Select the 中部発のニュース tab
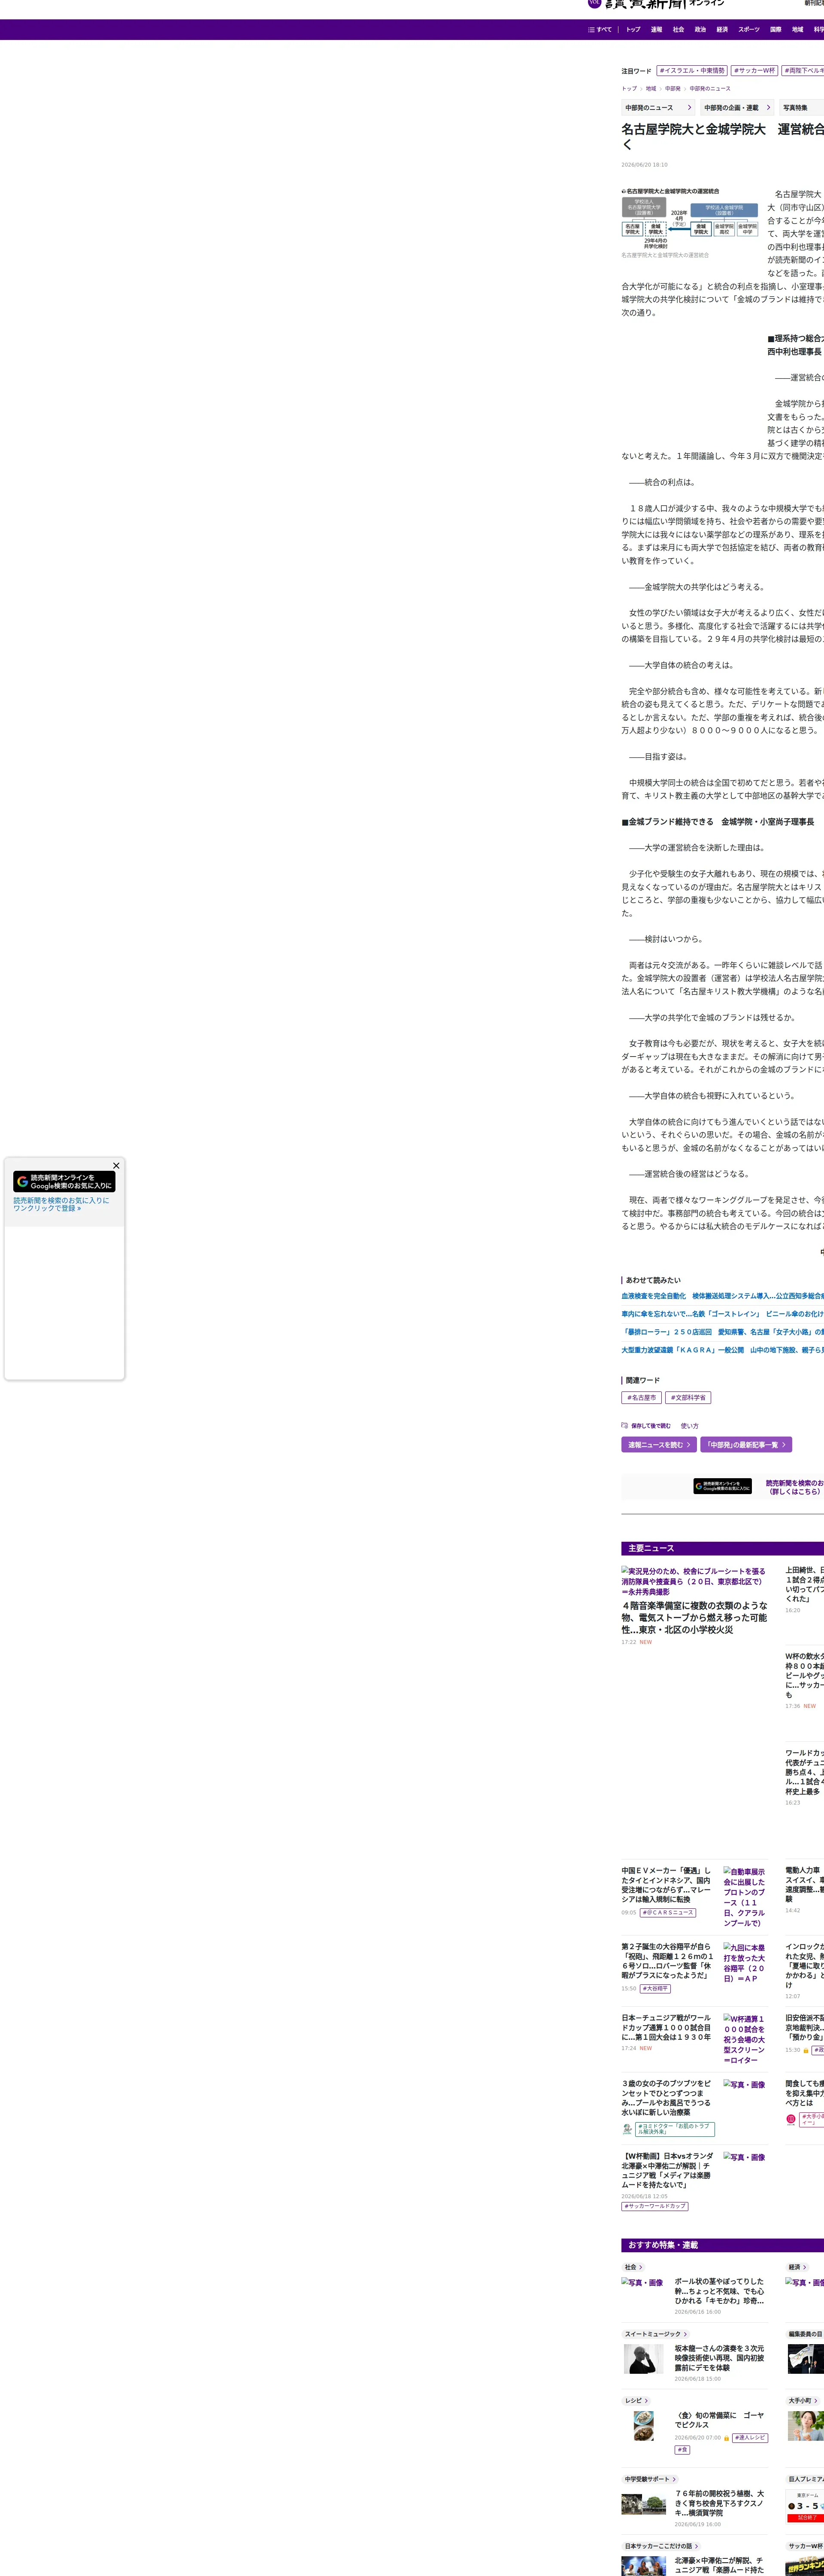824x2576 pixels. 658,107
